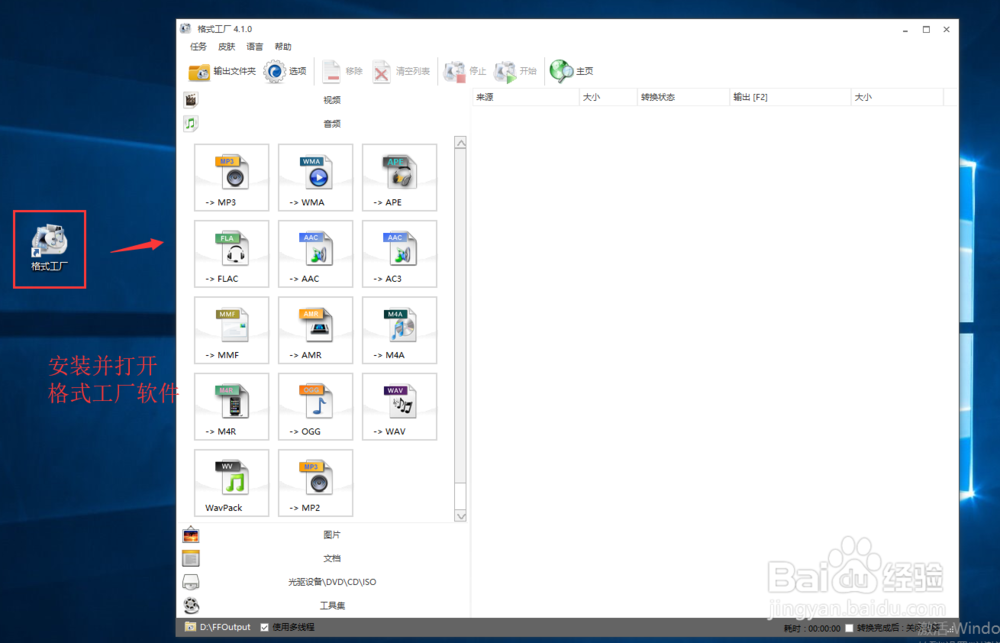Click the format list scroll-down arrow
Screen dimensions: 1000x643
click(x=460, y=515)
